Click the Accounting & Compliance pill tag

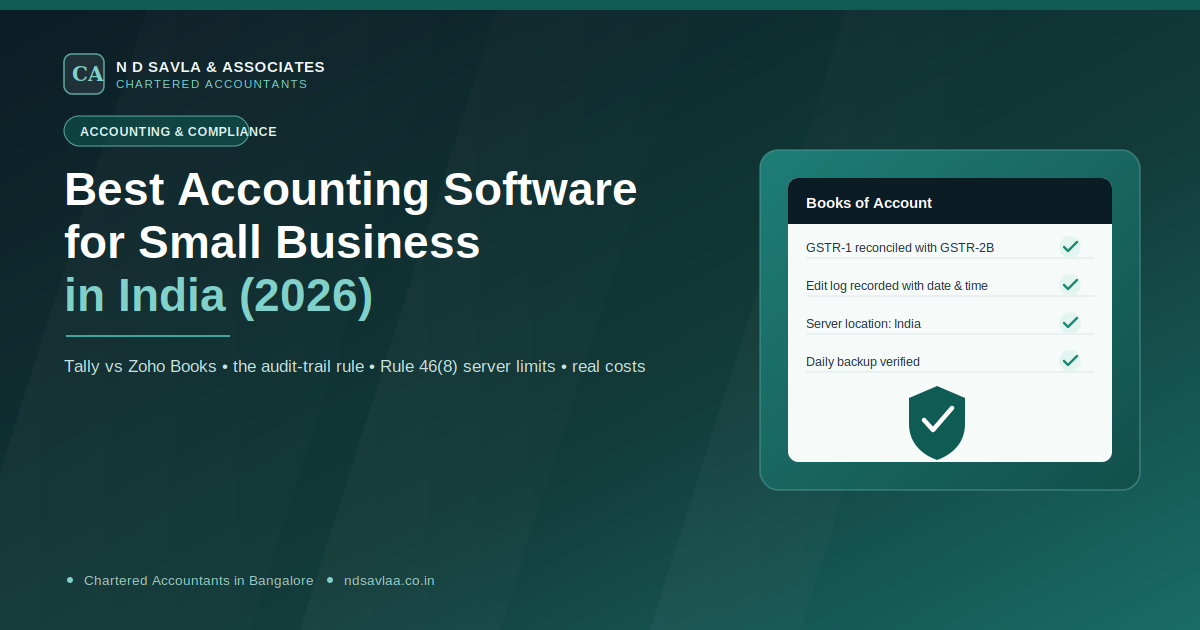pos(156,131)
